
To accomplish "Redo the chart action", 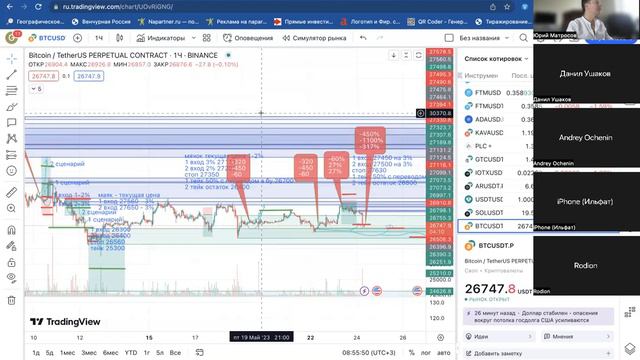I will click(x=380, y=38).
